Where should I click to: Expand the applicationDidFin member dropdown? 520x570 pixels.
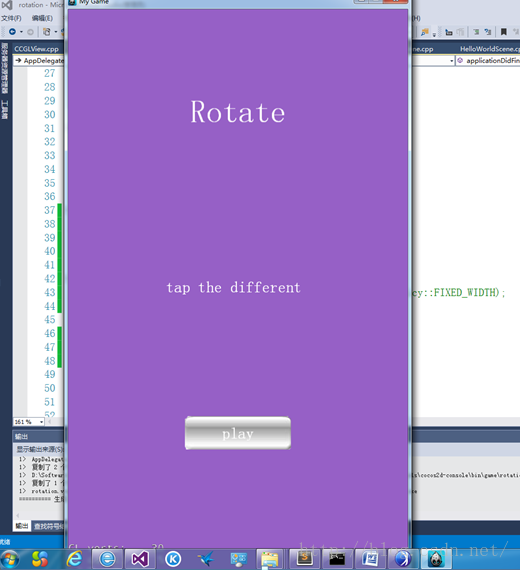[x=488, y=60]
